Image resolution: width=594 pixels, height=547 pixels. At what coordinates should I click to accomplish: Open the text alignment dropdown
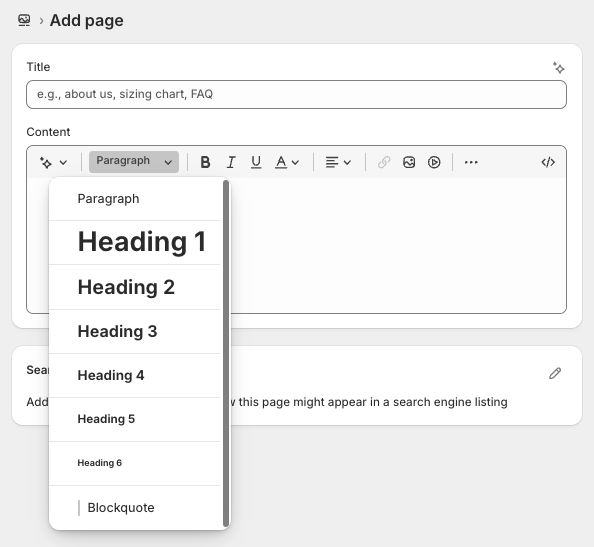pyautogui.click(x=338, y=162)
